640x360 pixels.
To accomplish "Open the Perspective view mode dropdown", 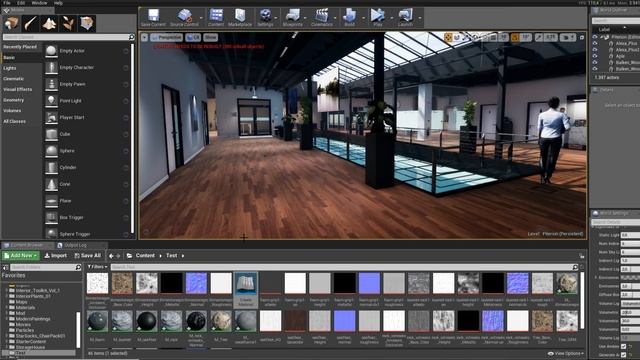I will click(167, 37).
